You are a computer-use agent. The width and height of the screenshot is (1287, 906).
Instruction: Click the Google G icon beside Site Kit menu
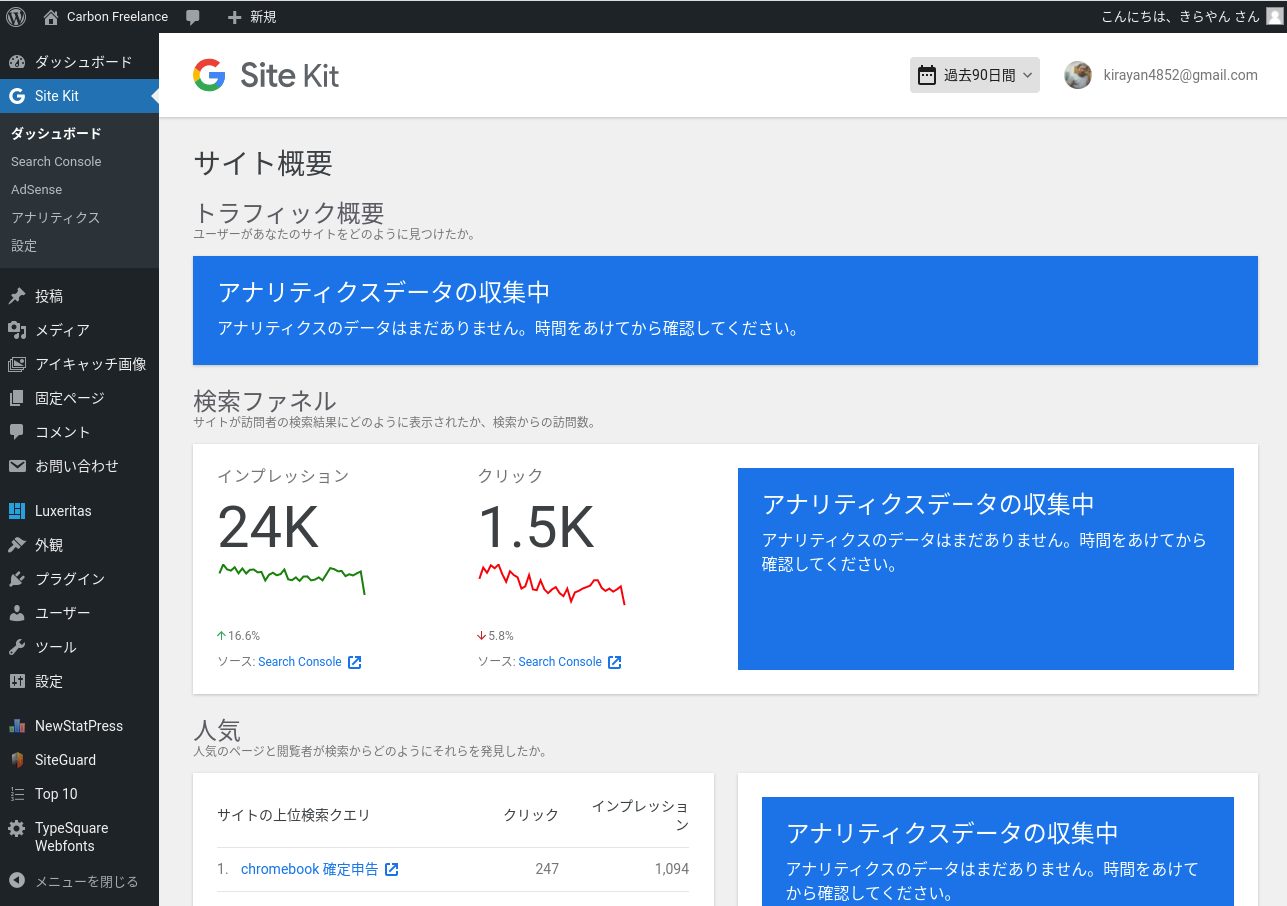(x=16, y=96)
